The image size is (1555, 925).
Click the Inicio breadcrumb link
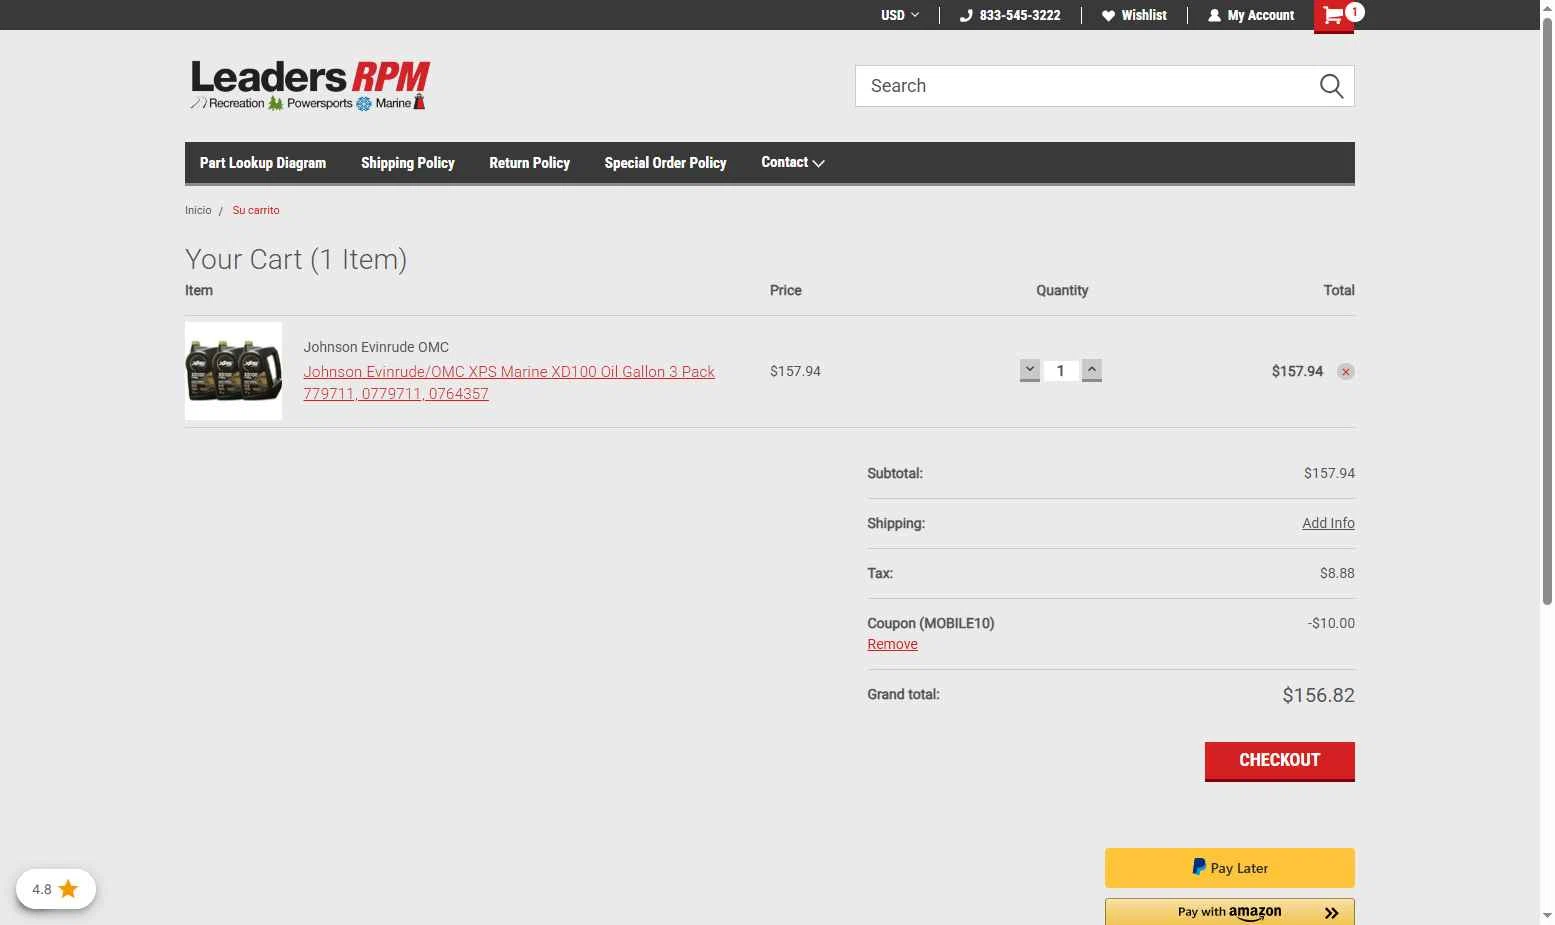(198, 210)
